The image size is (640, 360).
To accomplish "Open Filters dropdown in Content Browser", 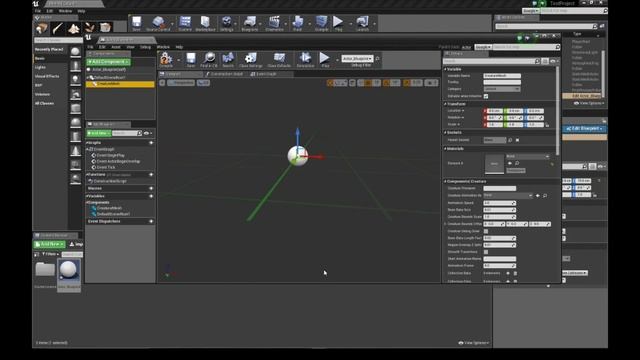I will (50, 254).
